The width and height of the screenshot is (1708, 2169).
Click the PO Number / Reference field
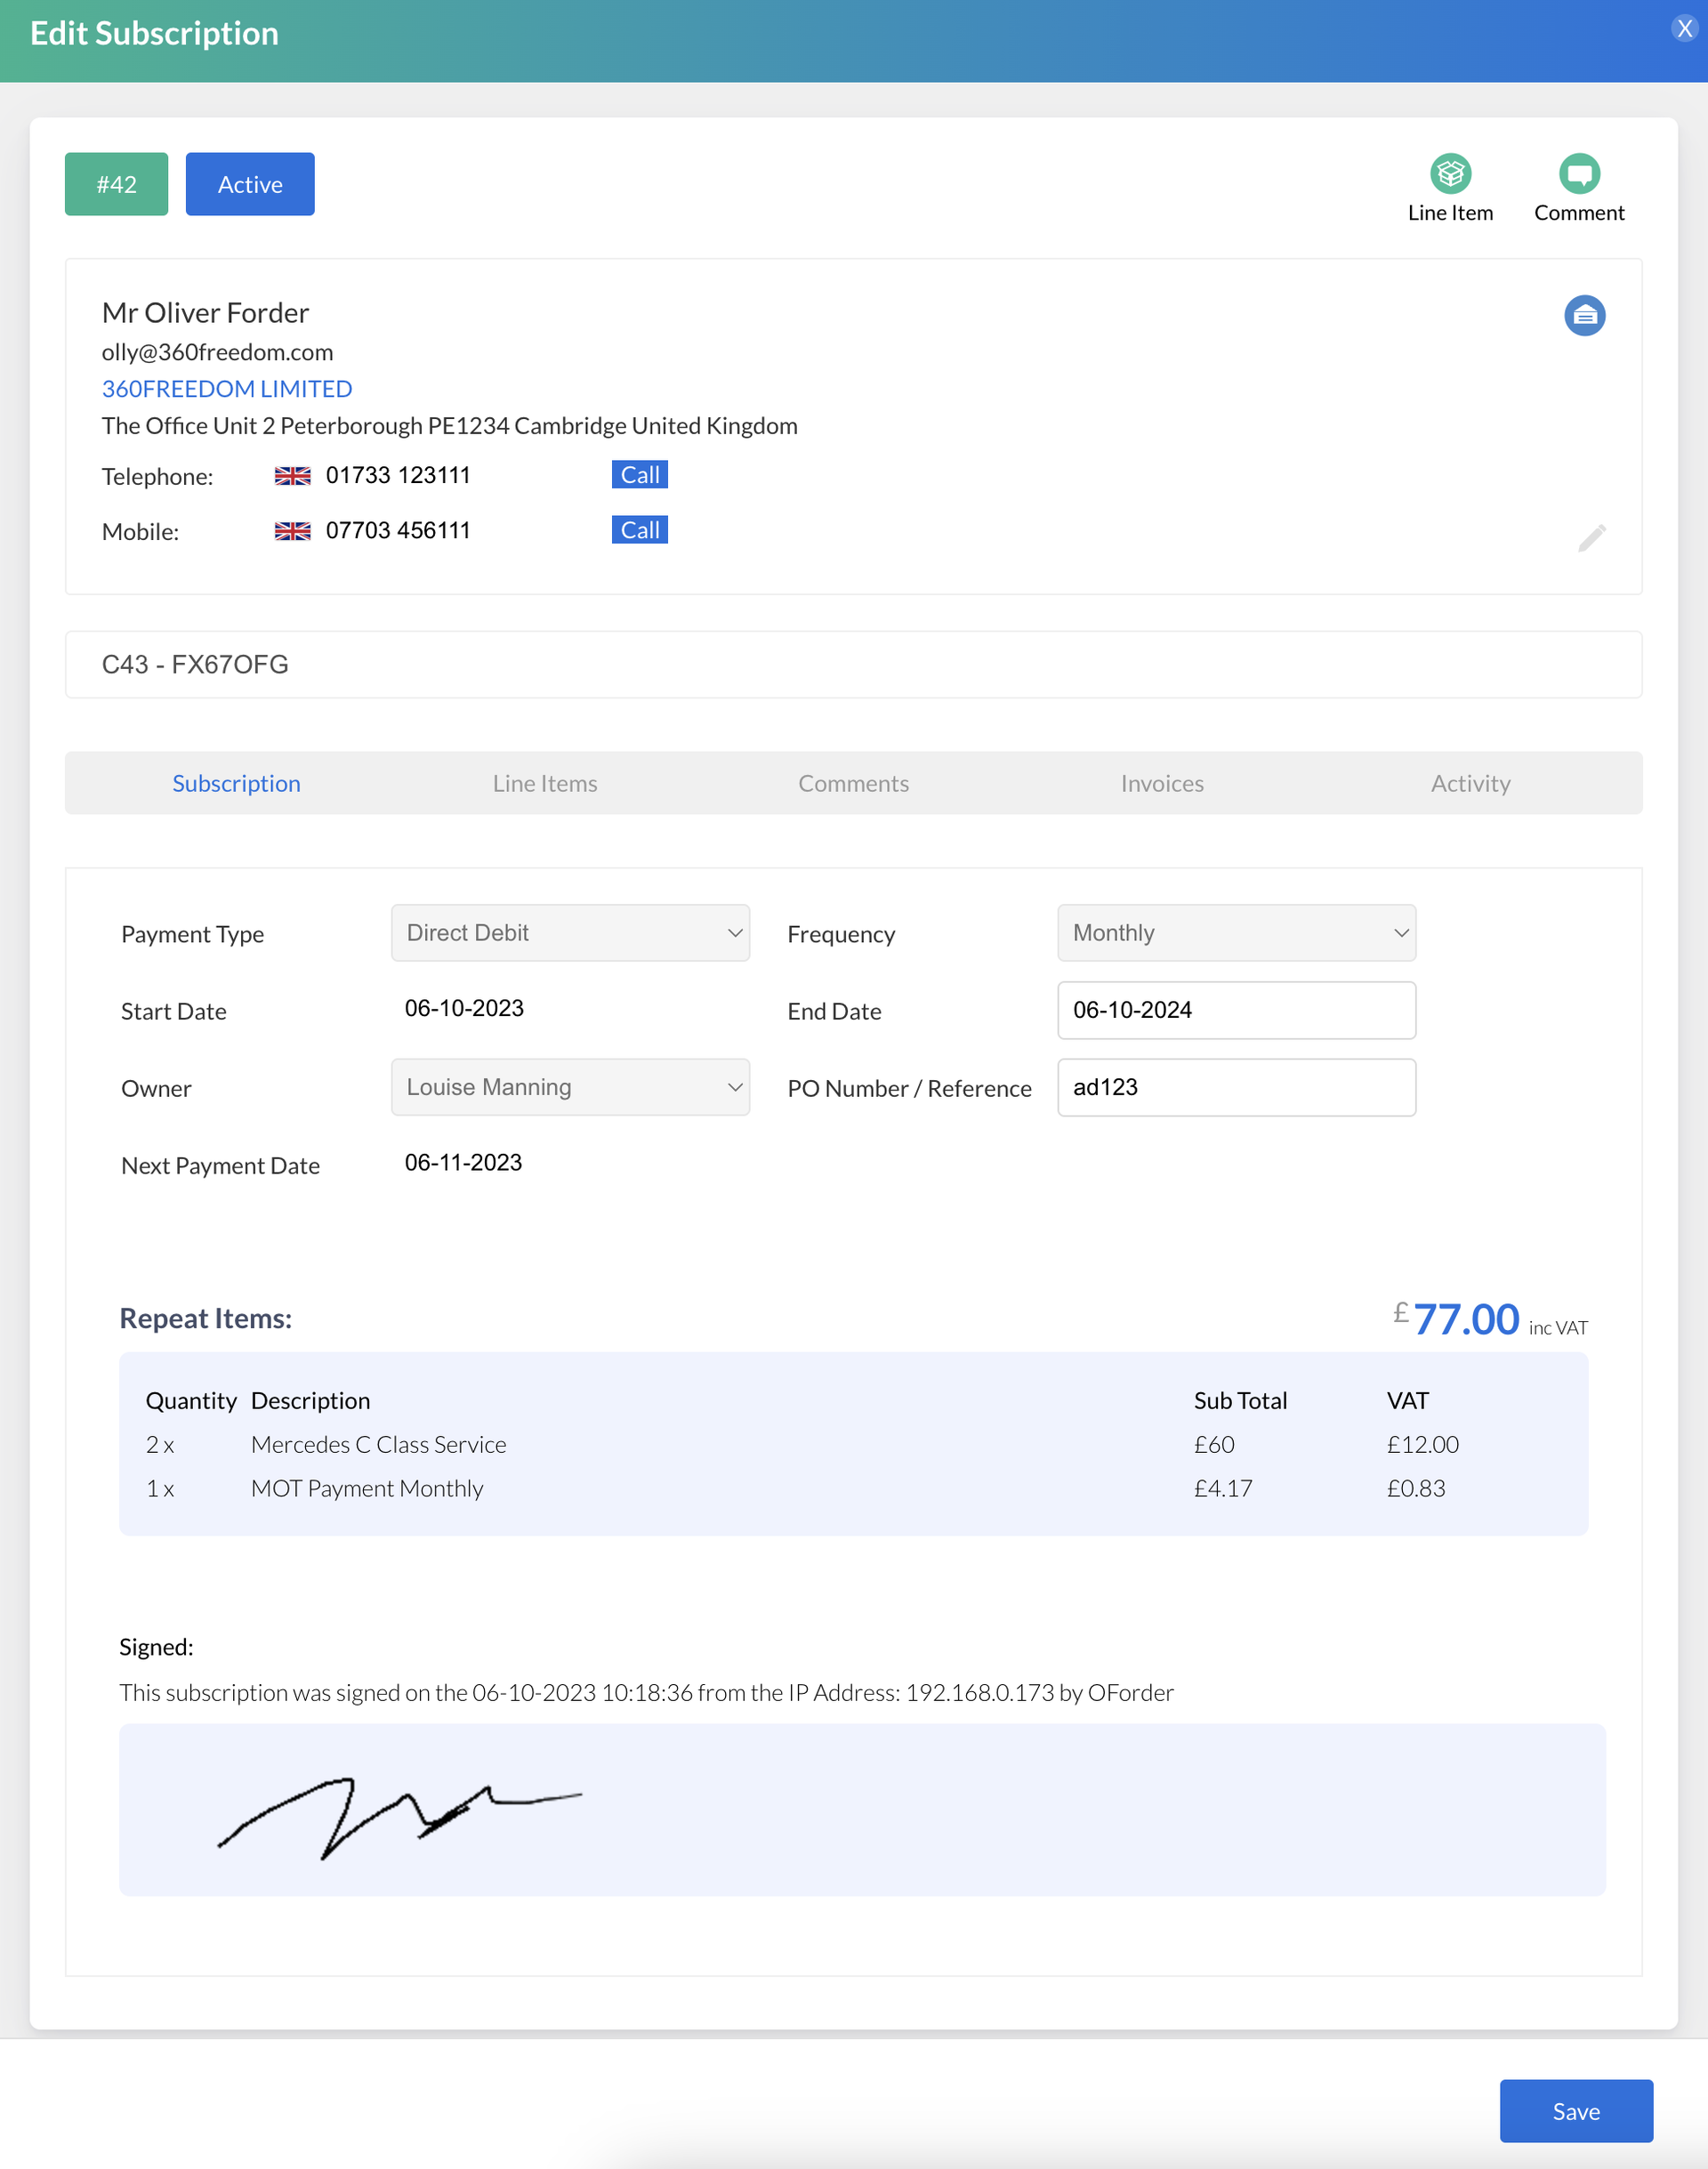click(1236, 1087)
